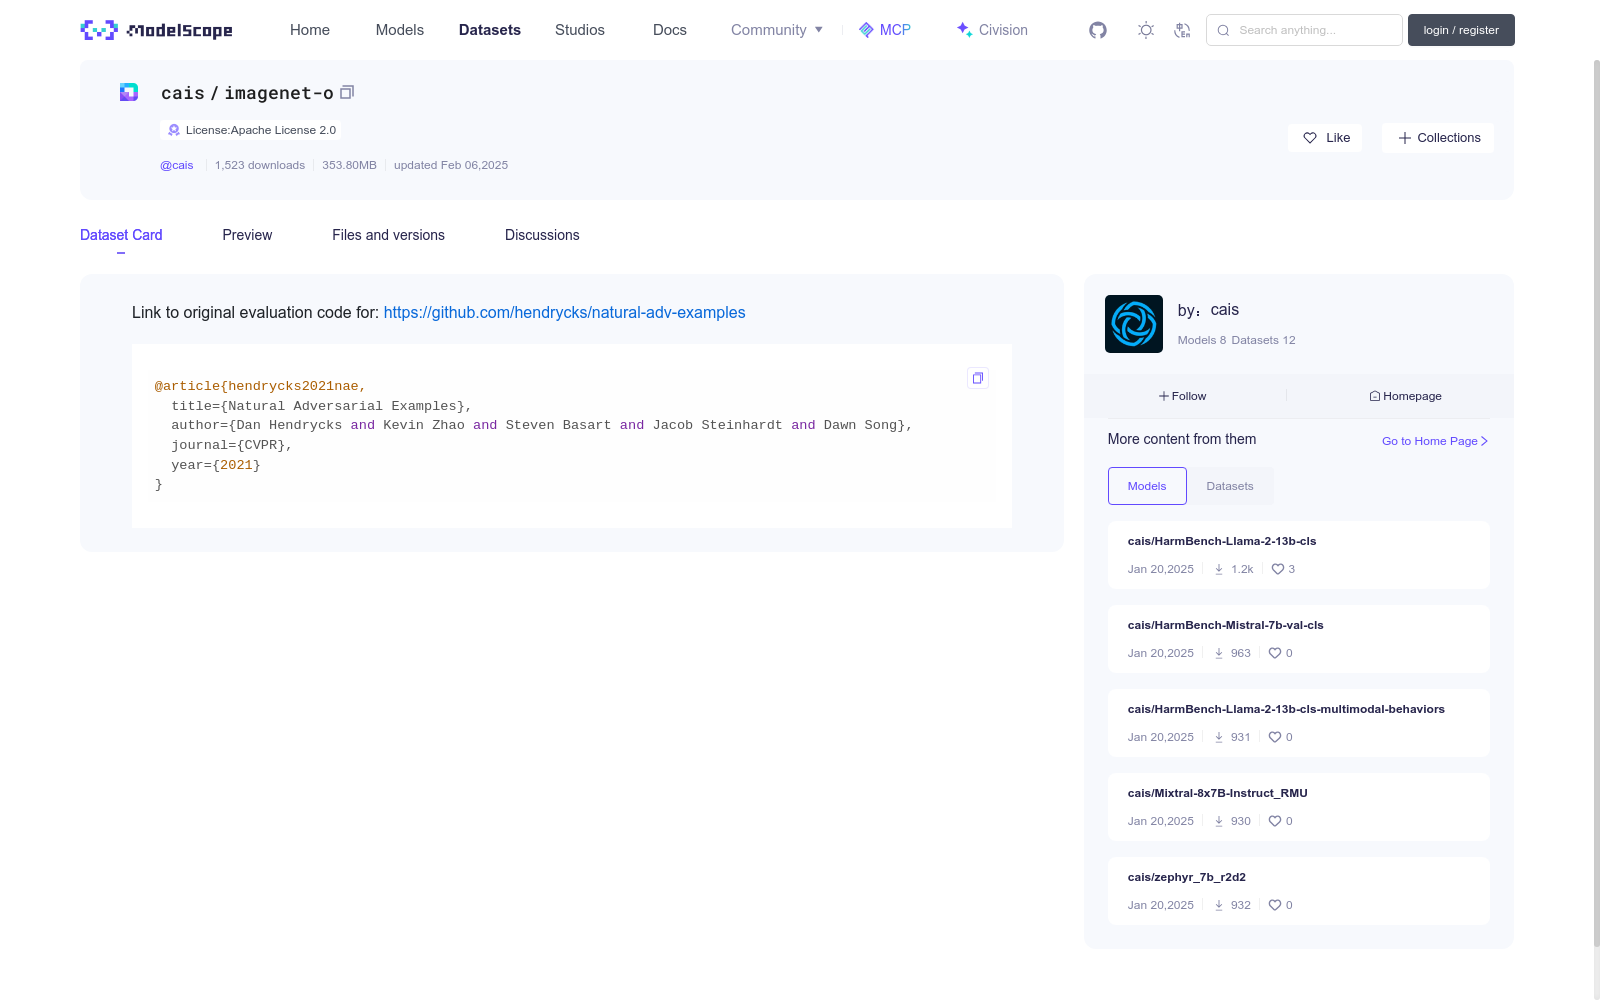Click the MCP diamond icon
Image resolution: width=1600 pixels, height=1000 pixels.
tap(866, 30)
